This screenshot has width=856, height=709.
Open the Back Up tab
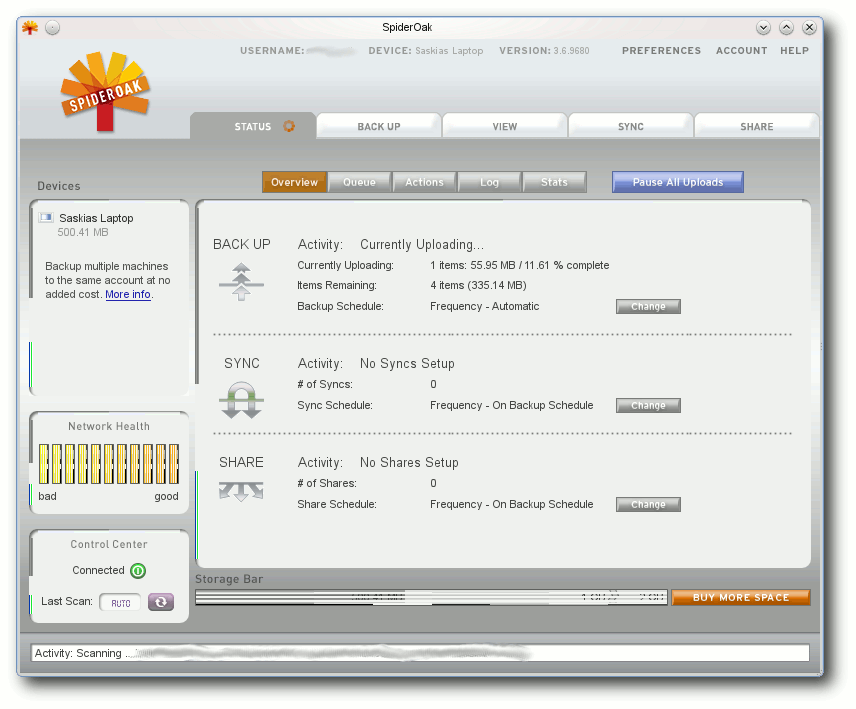pos(379,126)
